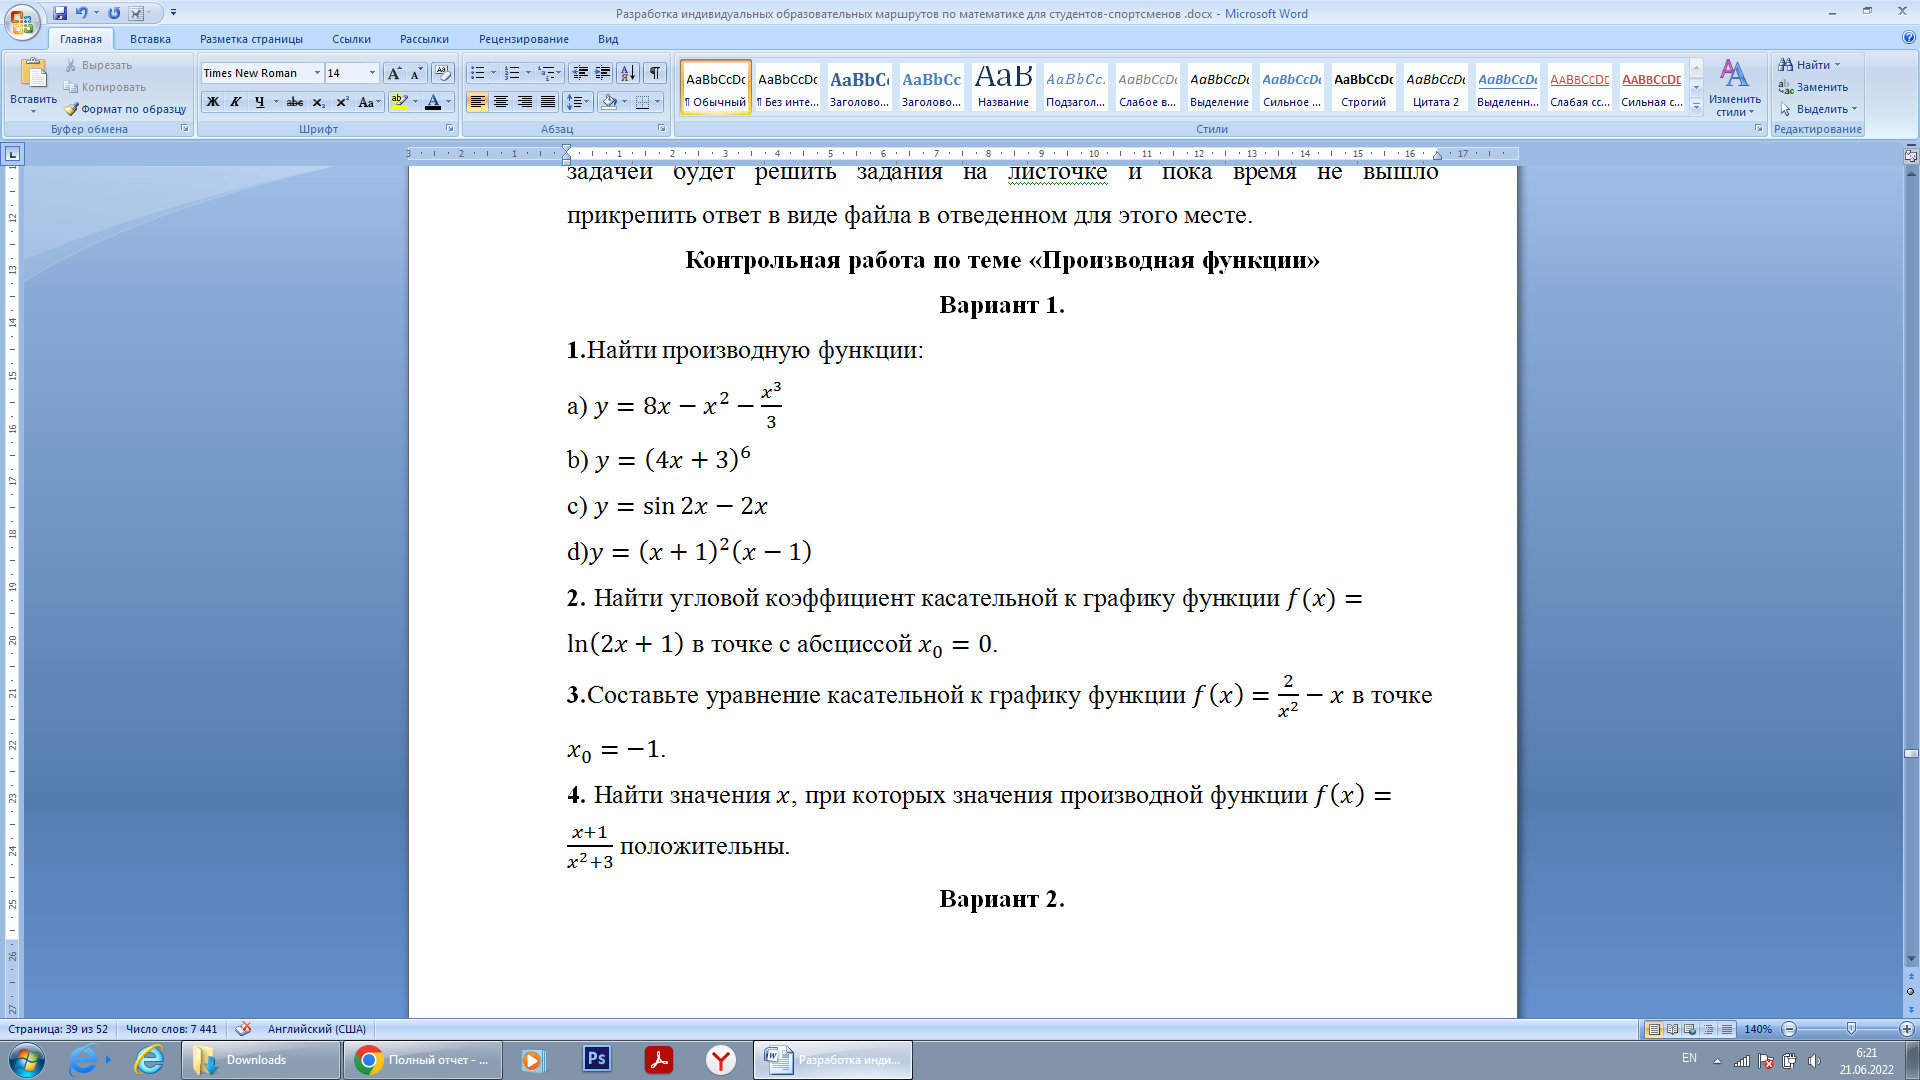This screenshot has width=1920, height=1080.
Task: Switch to the Вид tab
Action: coord(608,39)
